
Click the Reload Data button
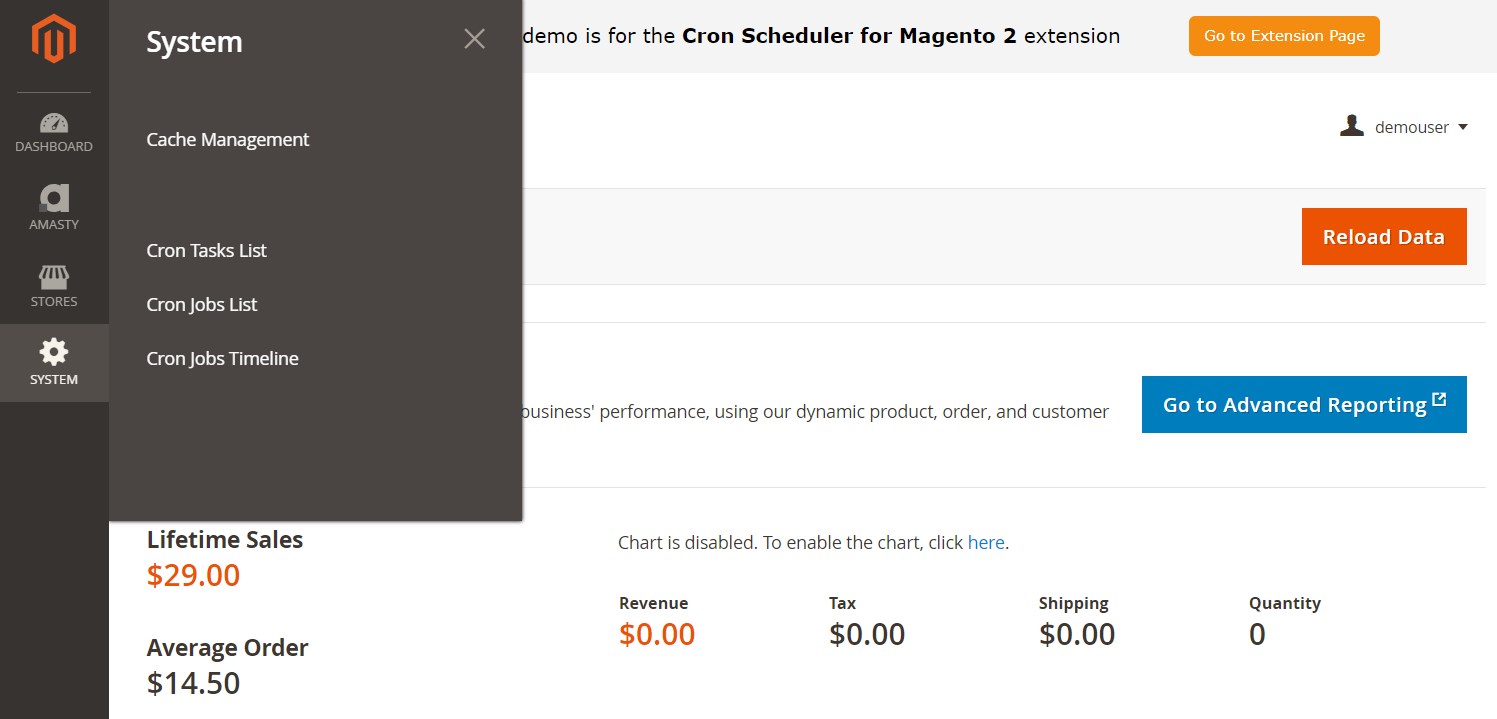(x=1384, y=237)
